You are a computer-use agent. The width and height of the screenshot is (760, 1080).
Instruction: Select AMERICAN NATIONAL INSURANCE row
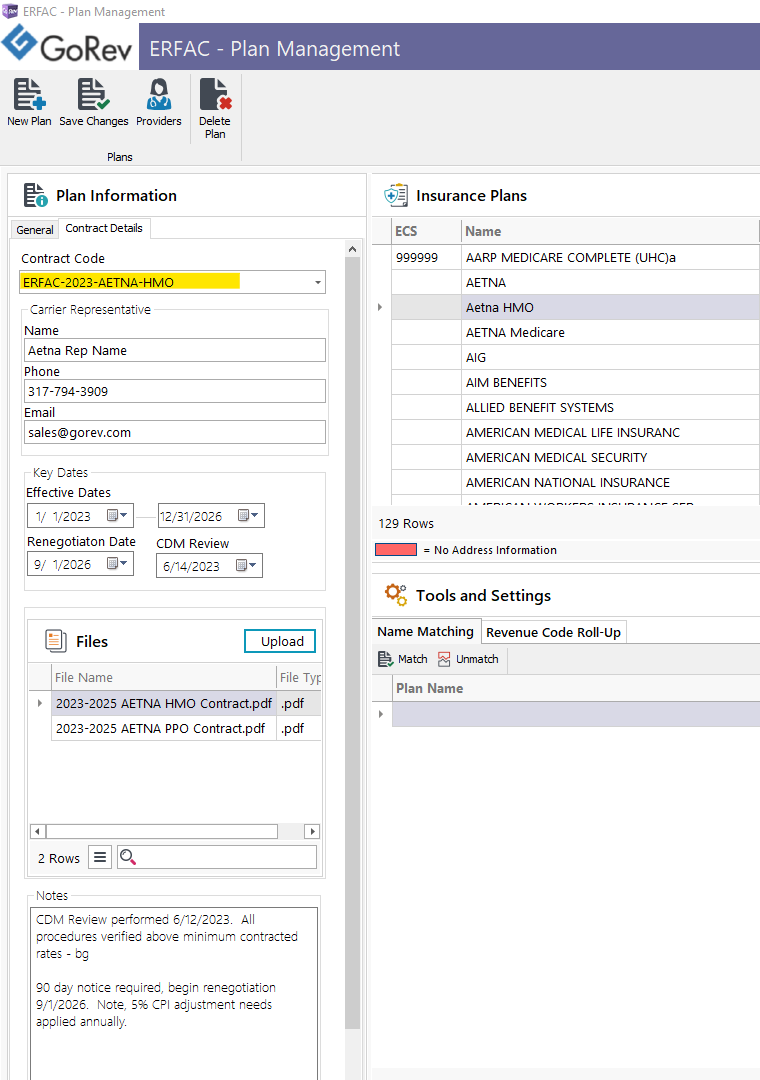(575, 482)
